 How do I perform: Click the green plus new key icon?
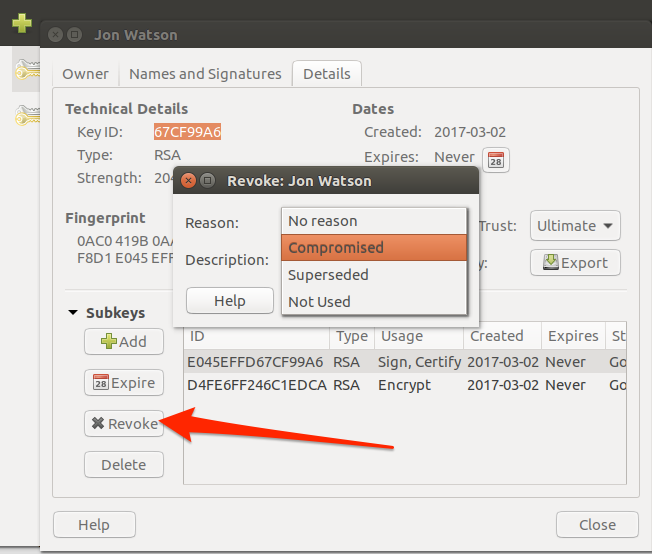(x=22, y=23)
